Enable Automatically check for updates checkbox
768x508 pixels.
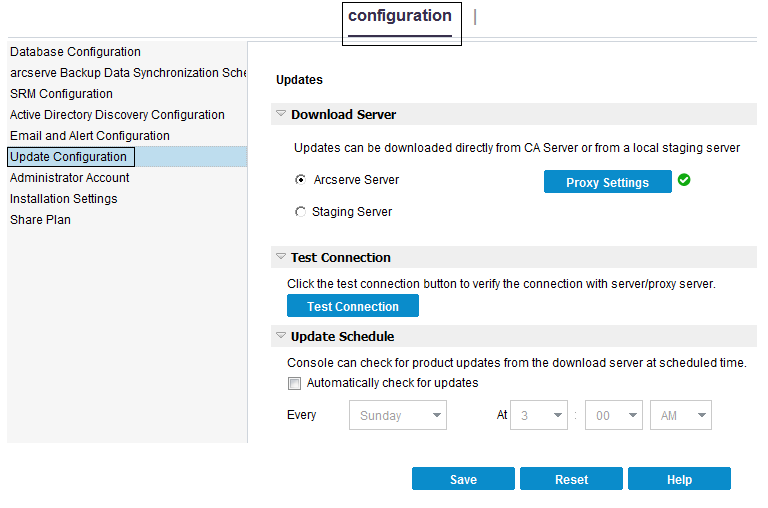point(294,383)
